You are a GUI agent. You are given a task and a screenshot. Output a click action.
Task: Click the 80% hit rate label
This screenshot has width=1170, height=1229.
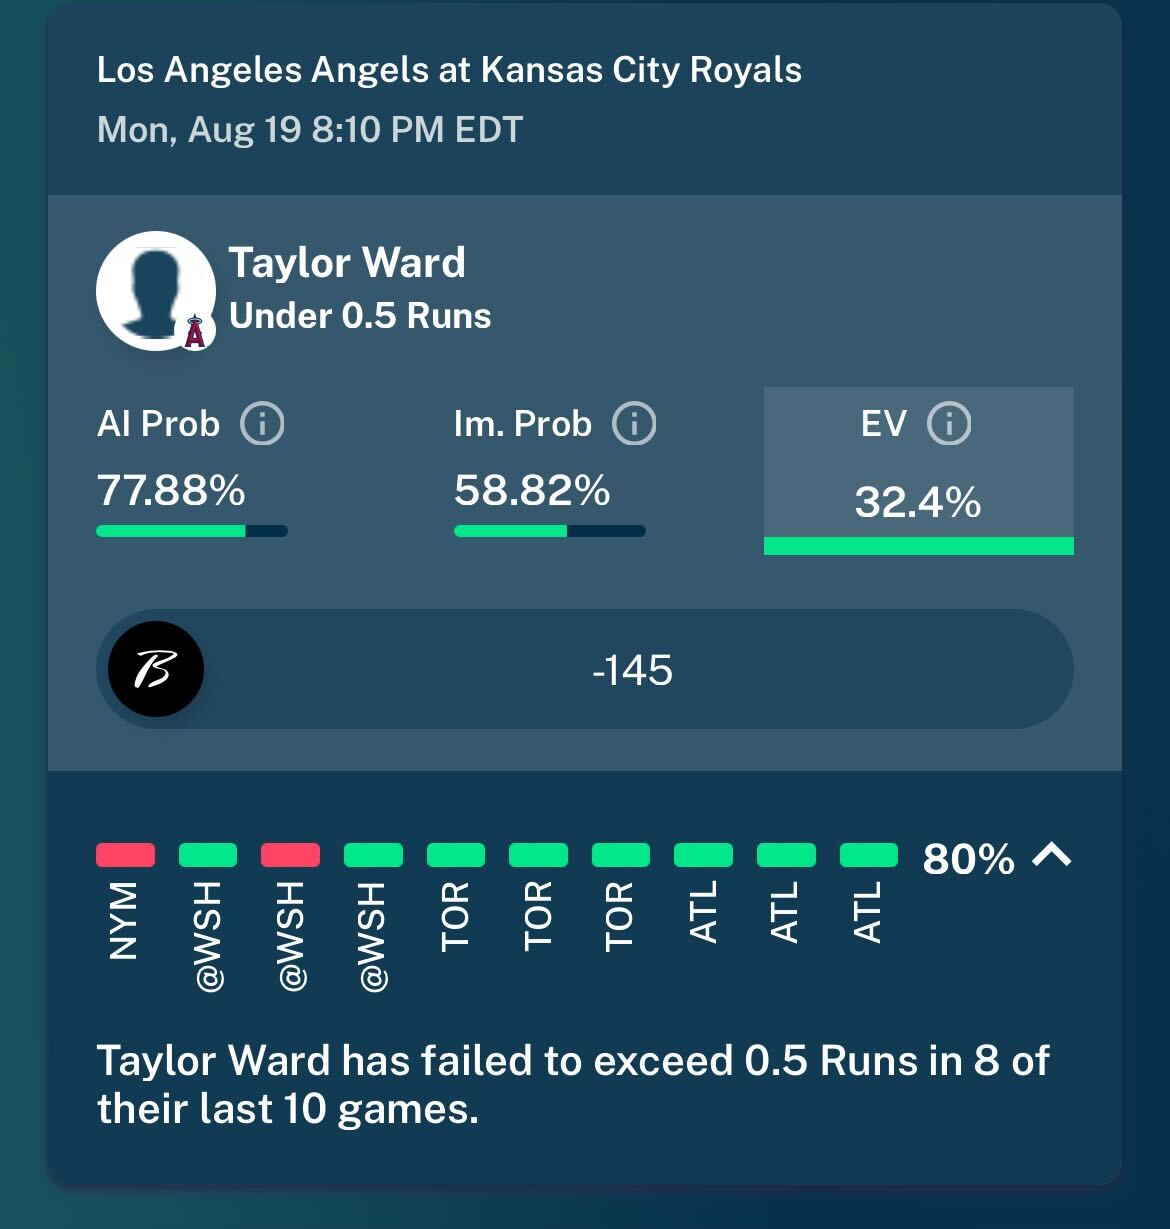[x=968, y=859]
